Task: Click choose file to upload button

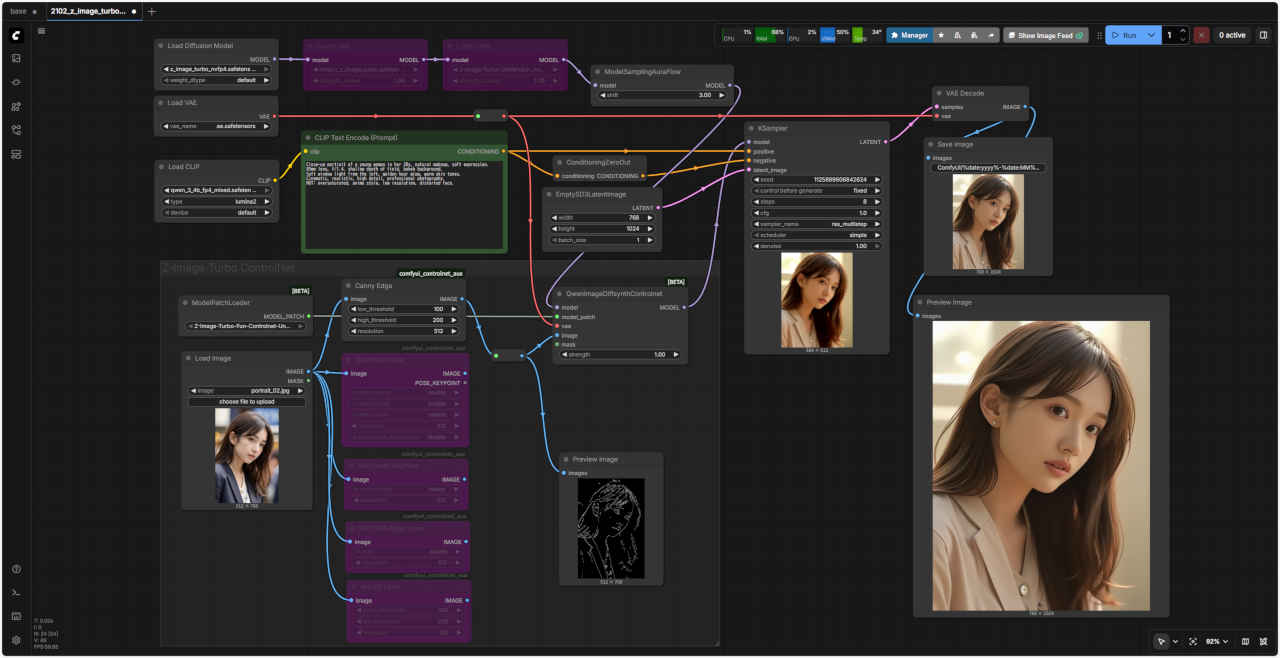Action: [x=247, y=402]
